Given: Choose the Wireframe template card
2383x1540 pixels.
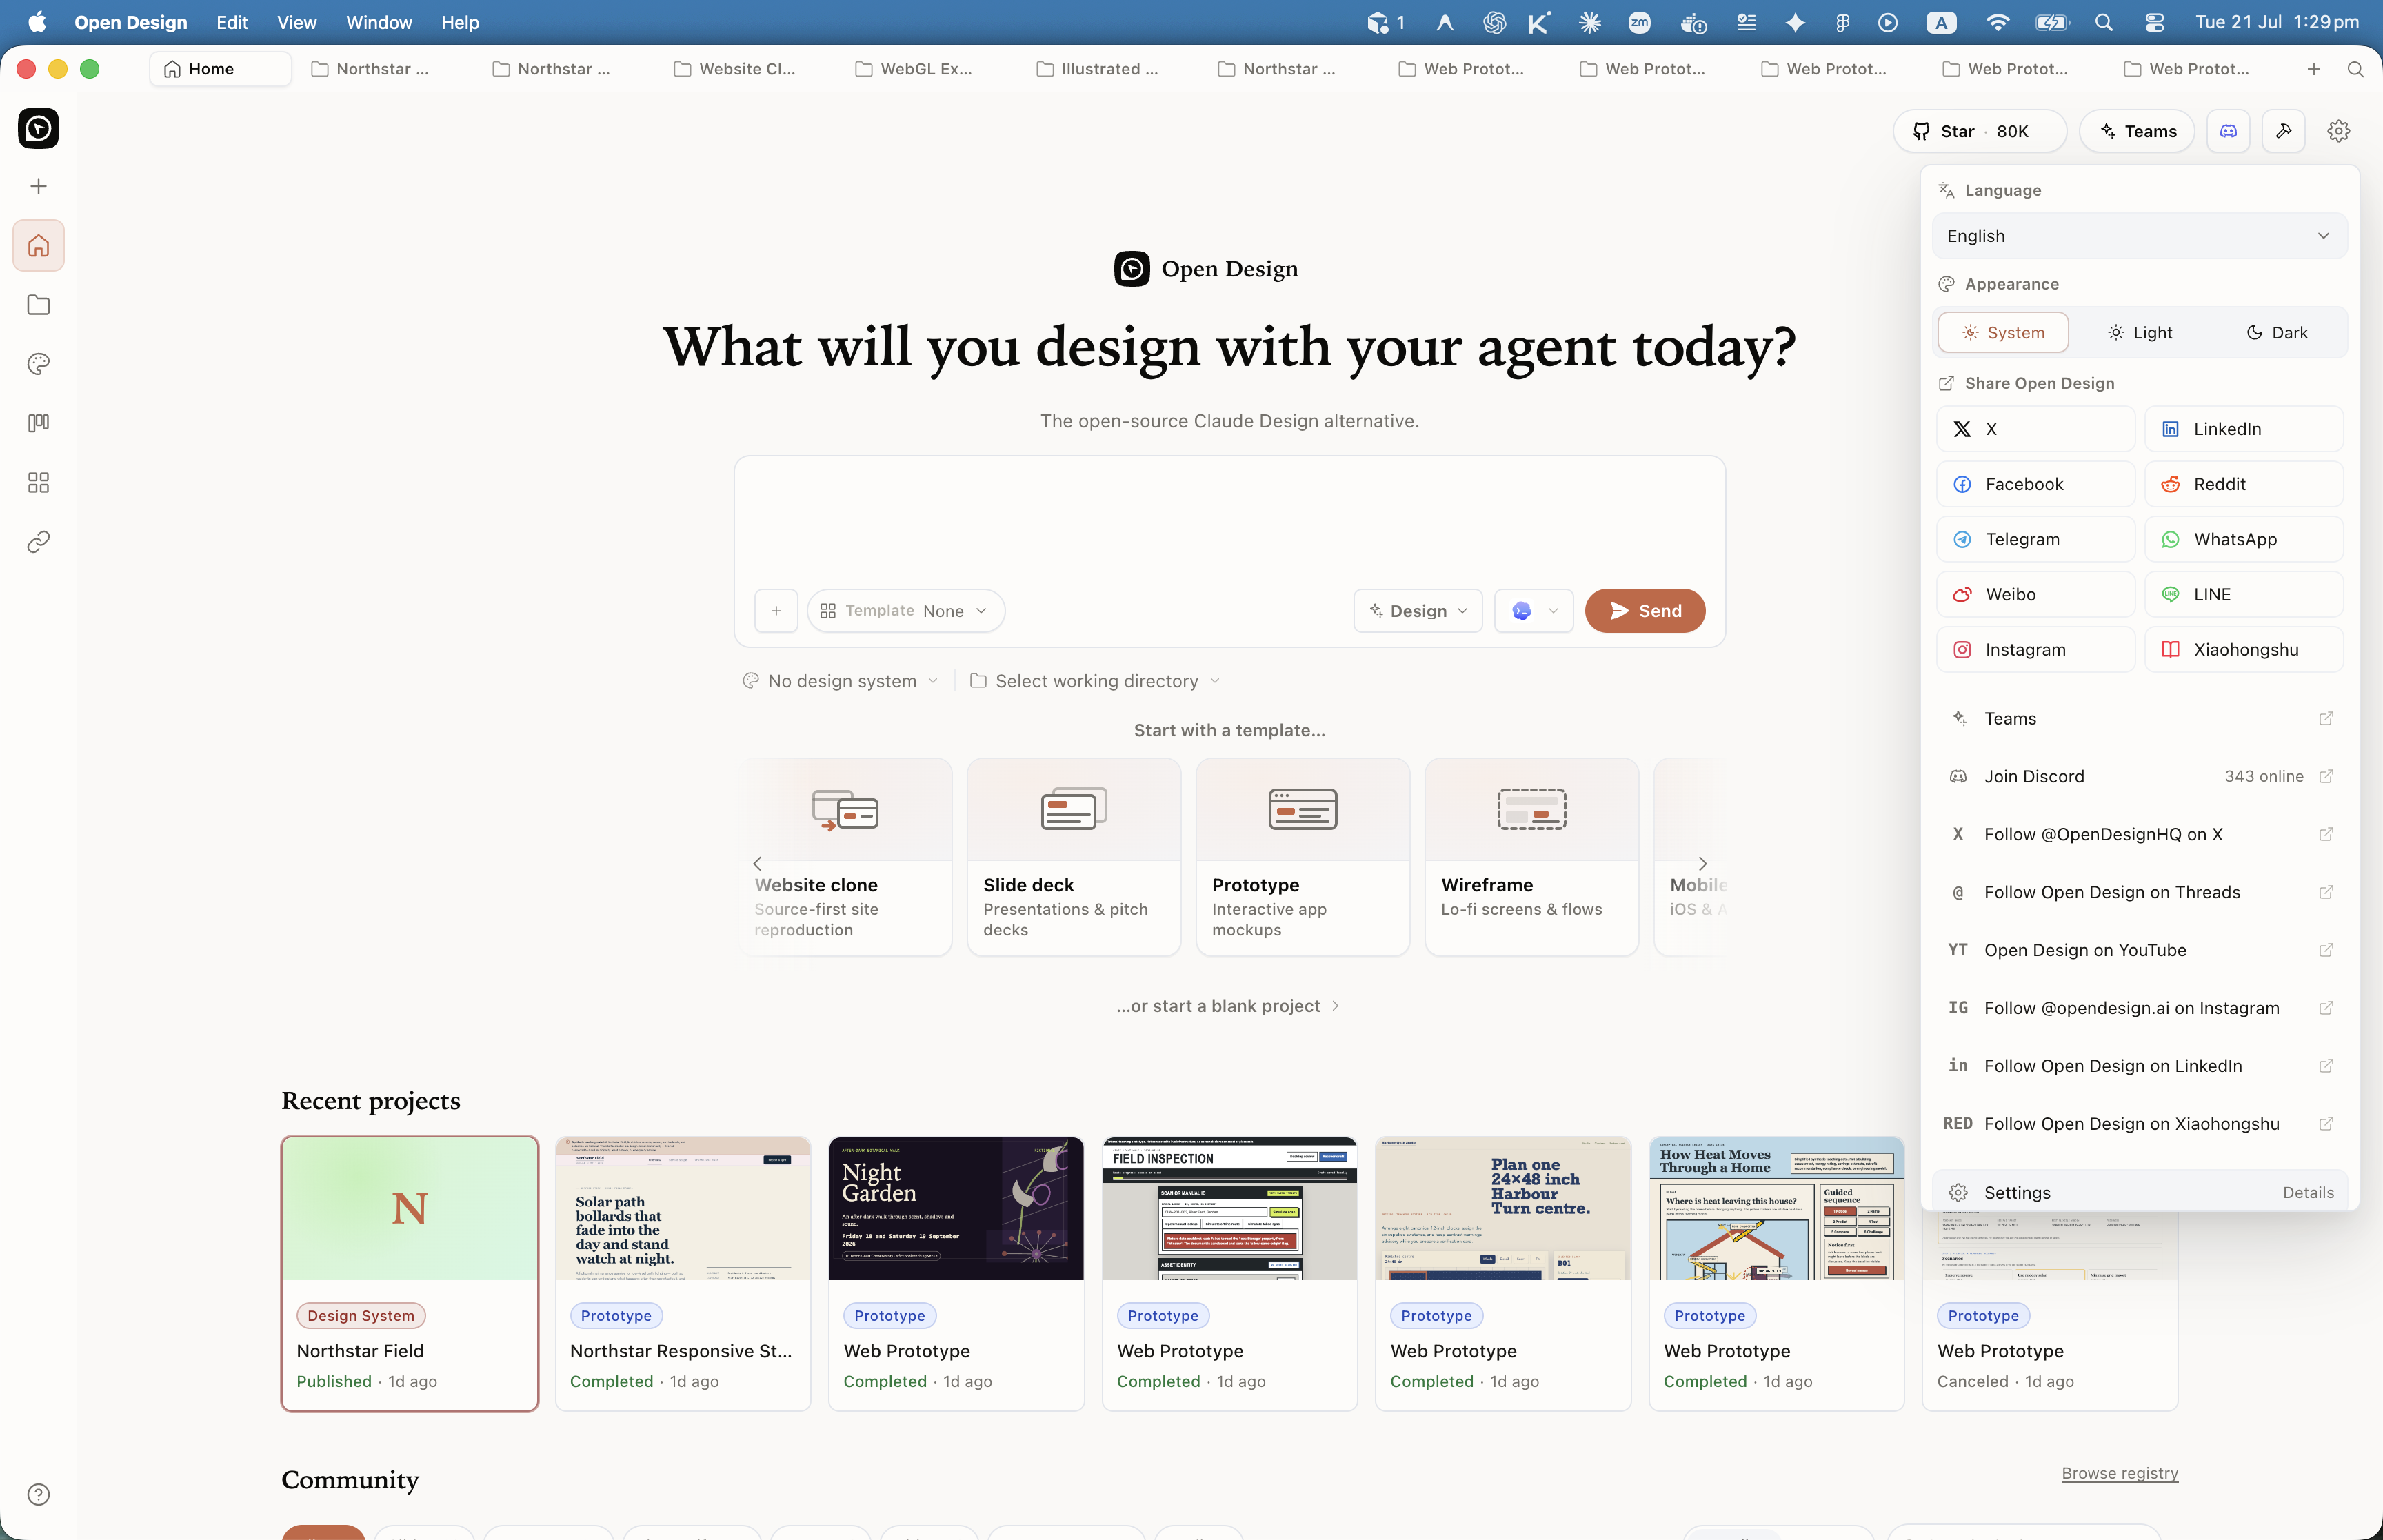Looking at the screenshot, I should pyautogui.click(x=1531, y=857).
